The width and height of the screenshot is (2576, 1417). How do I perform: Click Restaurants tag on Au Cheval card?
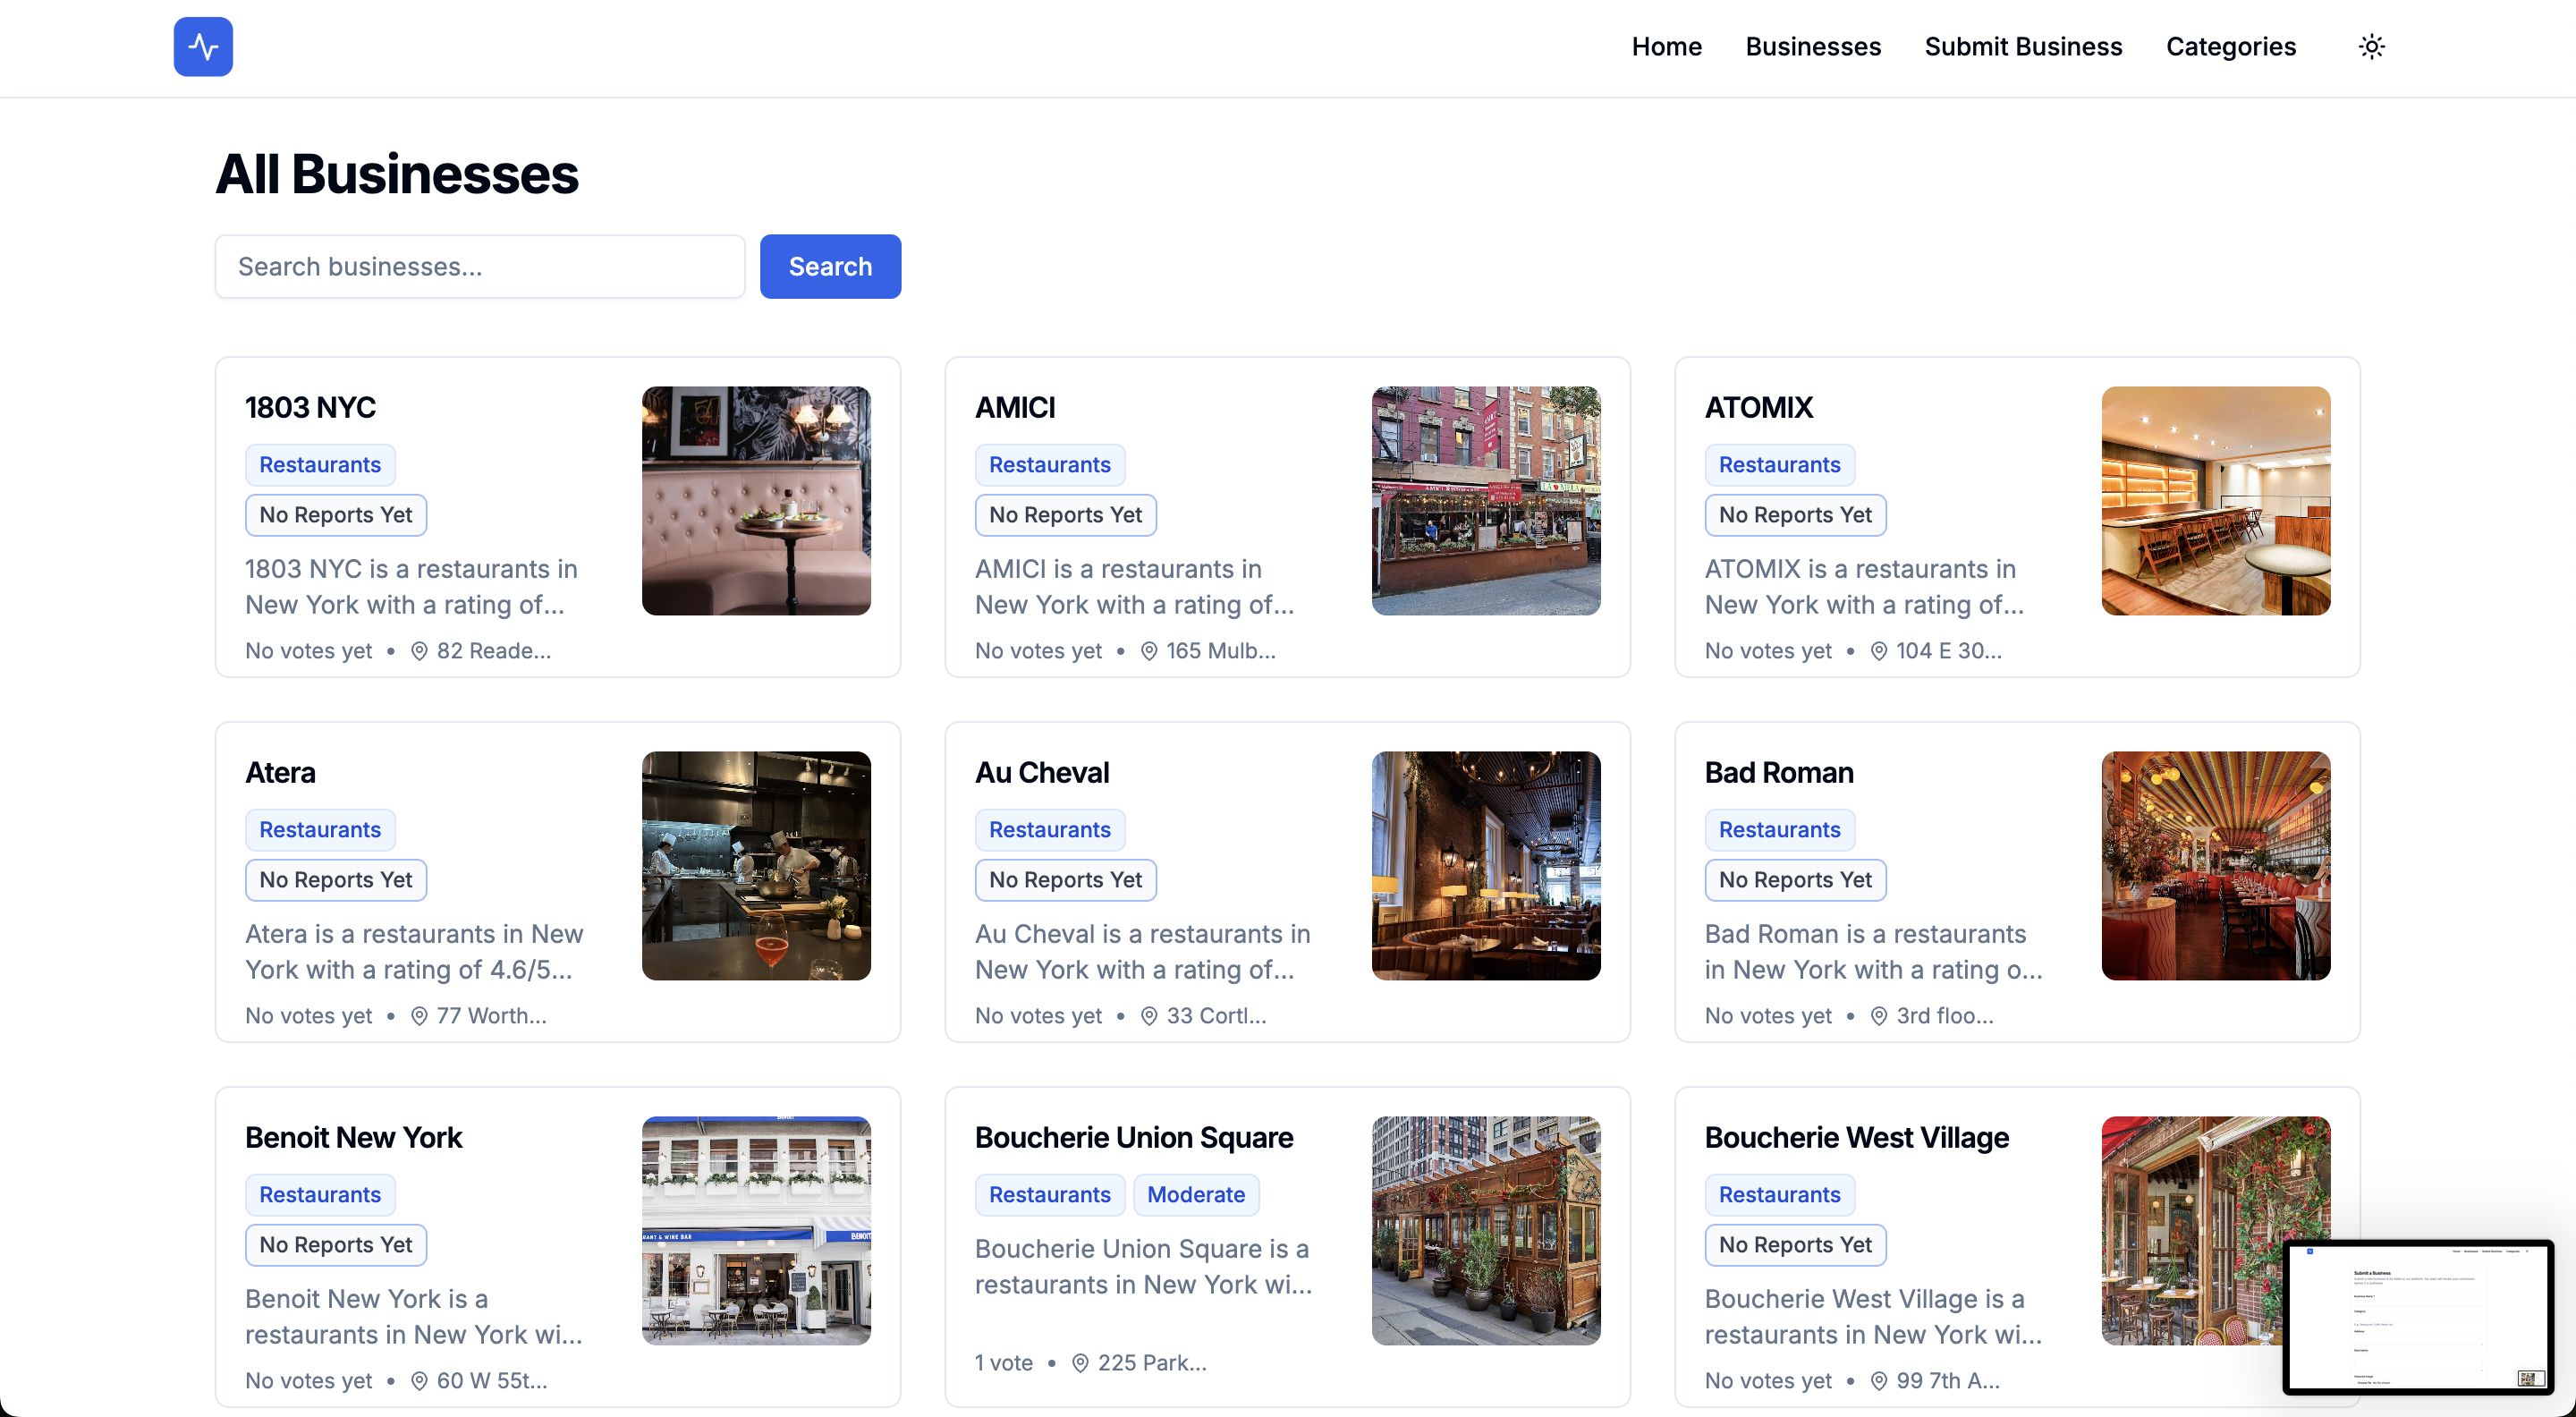(1050, 830)
